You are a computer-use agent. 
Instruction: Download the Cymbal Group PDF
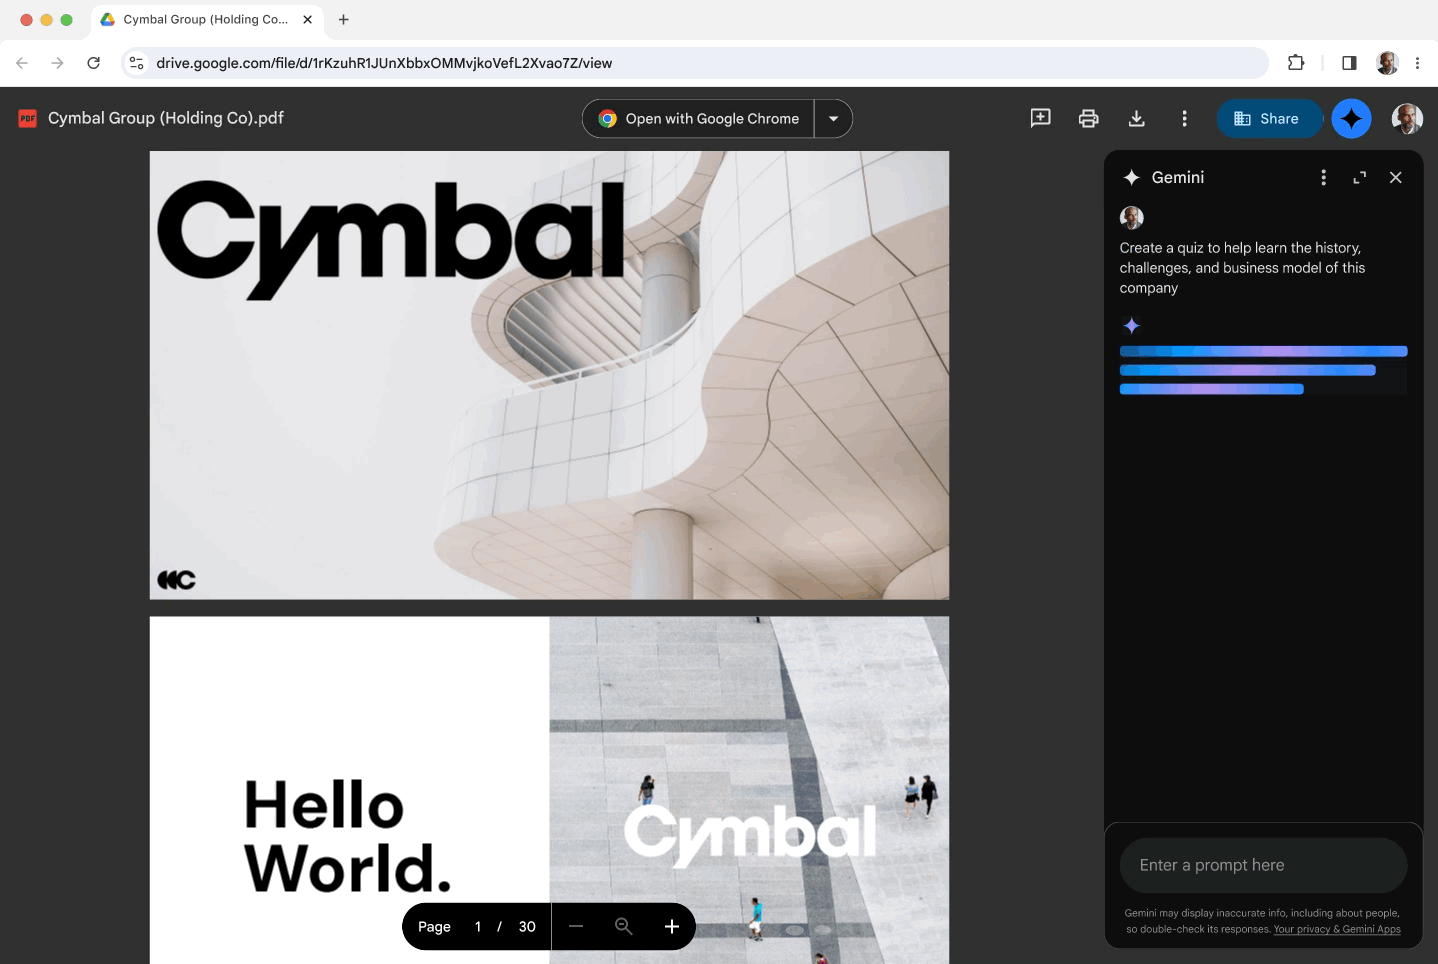[1136, 118]
